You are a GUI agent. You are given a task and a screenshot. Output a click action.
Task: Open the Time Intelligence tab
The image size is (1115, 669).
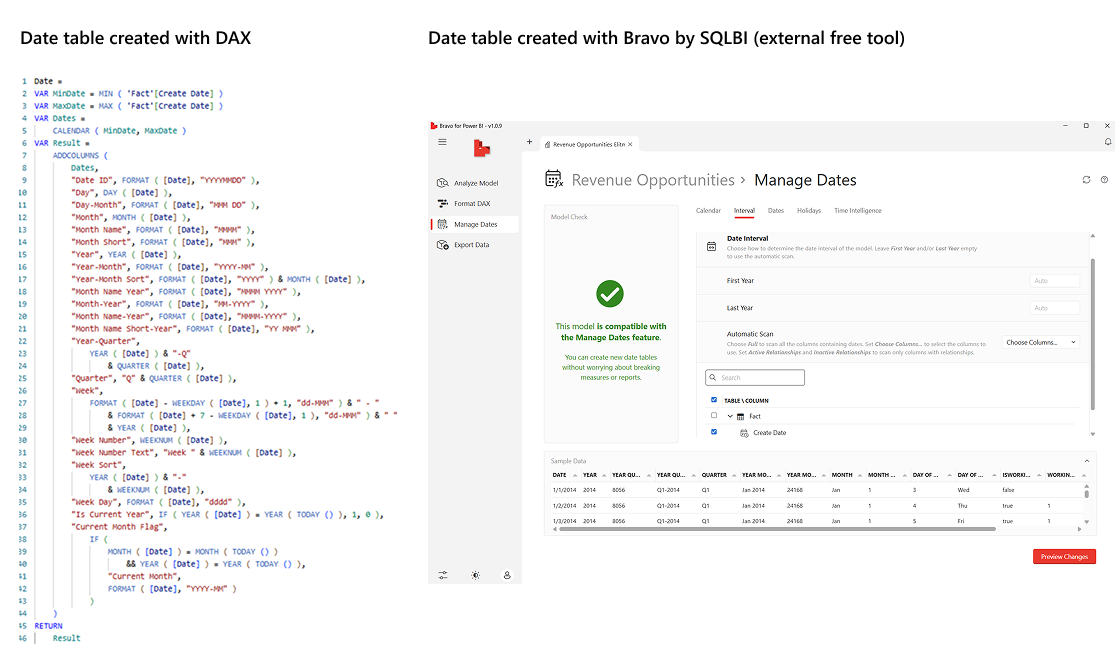[x=858, y=210]
